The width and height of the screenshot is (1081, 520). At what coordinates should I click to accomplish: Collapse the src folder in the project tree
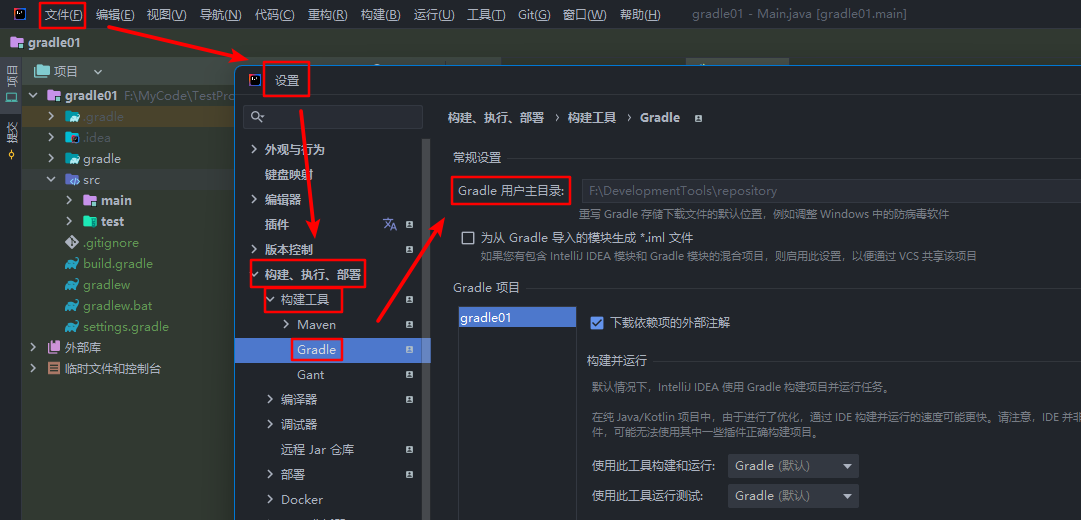(x=51, y=179)
